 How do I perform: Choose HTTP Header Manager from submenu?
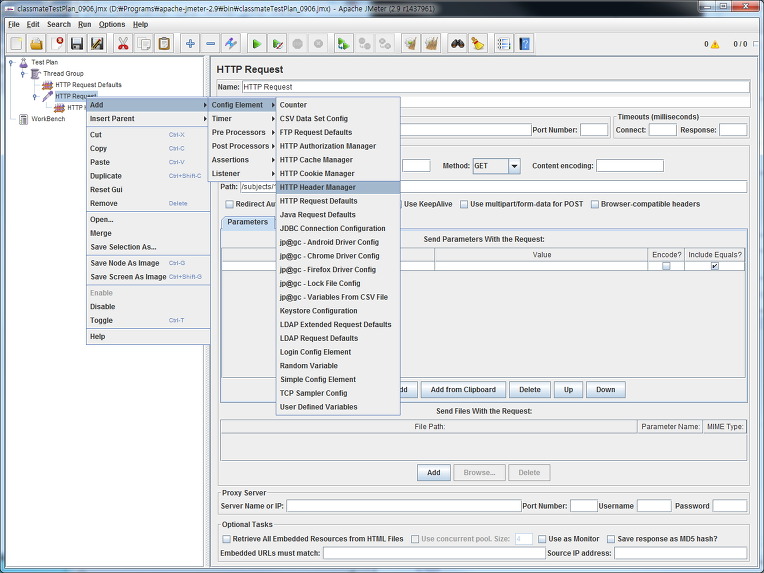click(x=338, y=188)
